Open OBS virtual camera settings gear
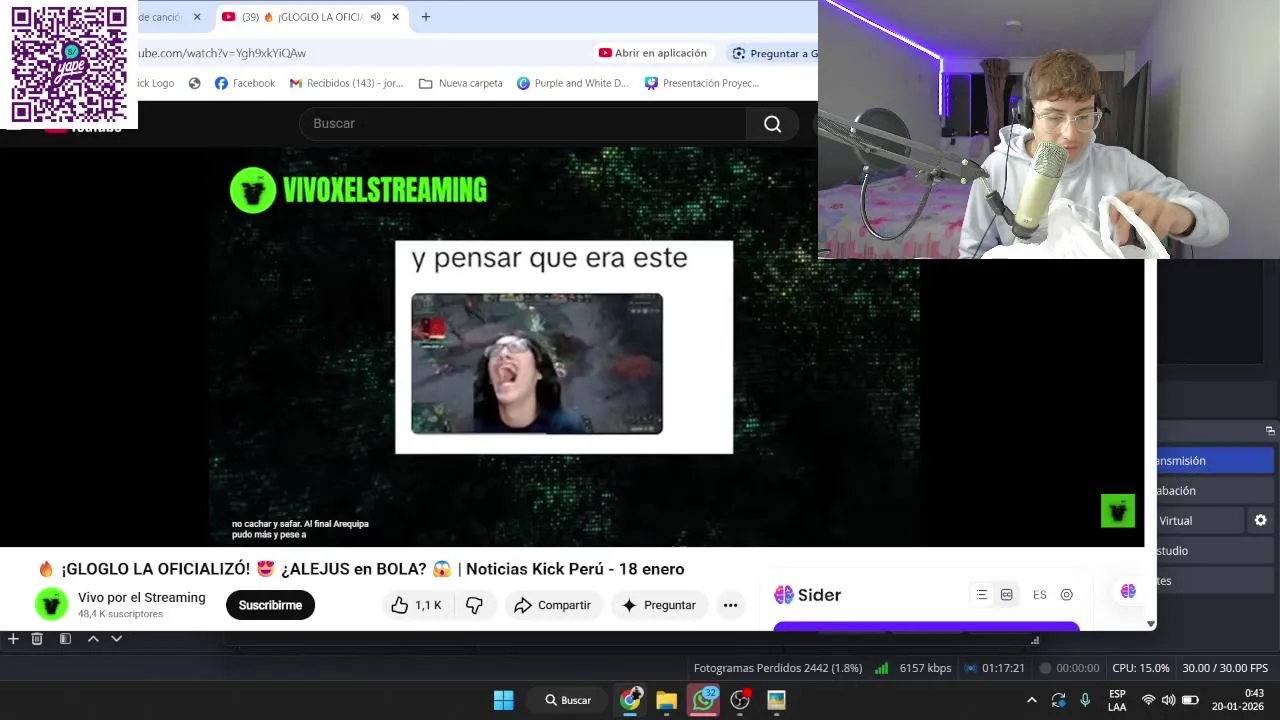The width and height of the screenshot is (1280, 720). point(1260,521)
